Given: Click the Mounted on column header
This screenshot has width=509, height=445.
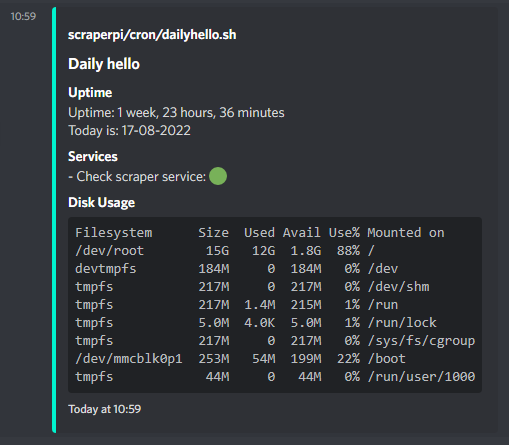Looking at the screenshot, I should [406, 233].
